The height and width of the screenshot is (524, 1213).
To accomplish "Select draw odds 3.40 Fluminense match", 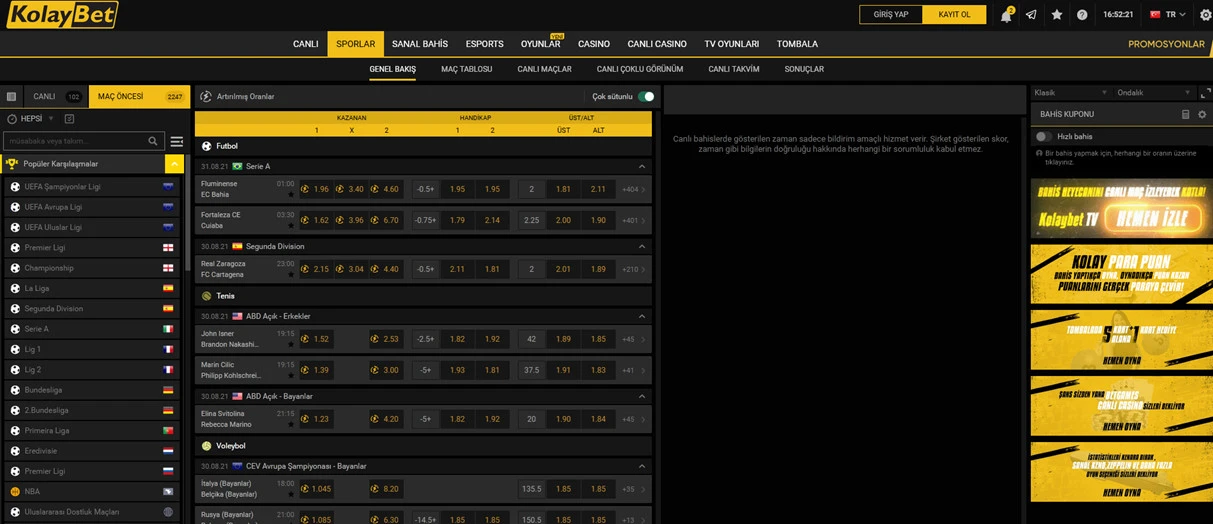I will click(x=350, y=189).
